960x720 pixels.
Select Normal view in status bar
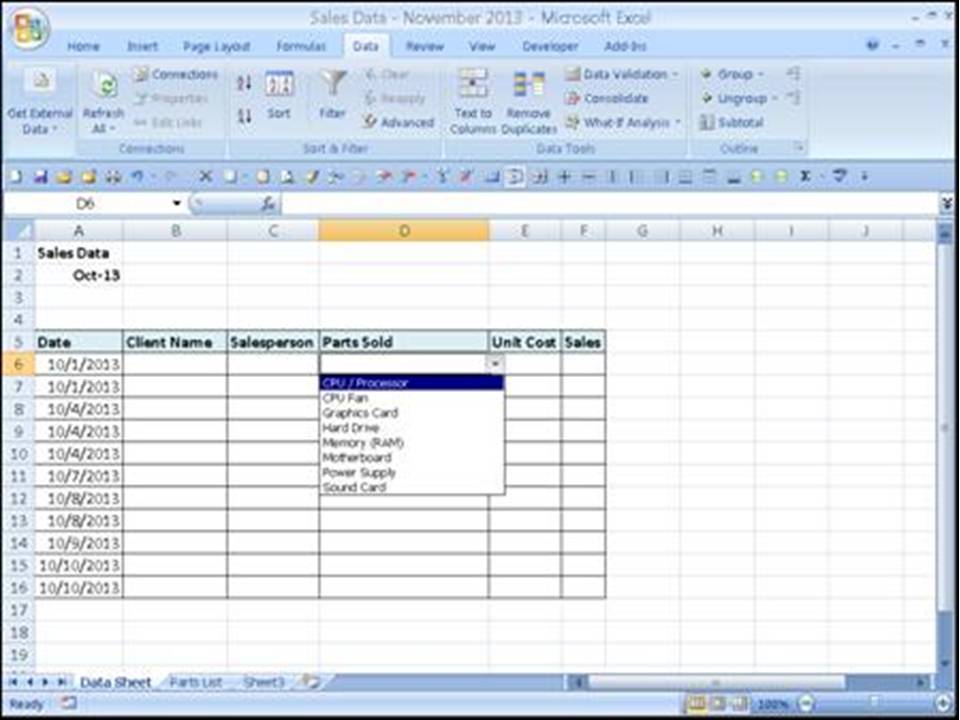click(x=696, y=704)
